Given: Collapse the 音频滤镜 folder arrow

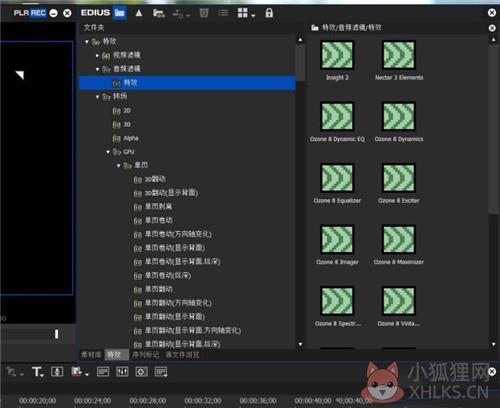Looking at the screenshot, I should click(98, 69).
